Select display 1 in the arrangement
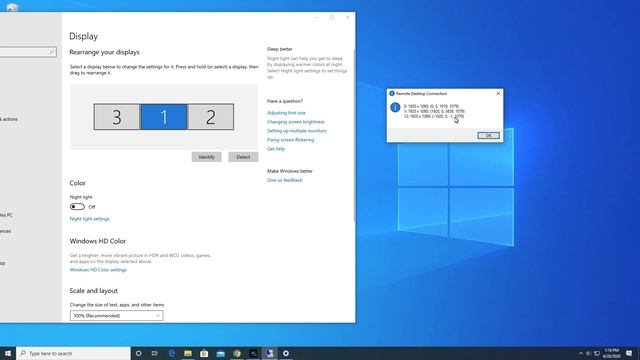640x360 pixels. click(164, 117)
